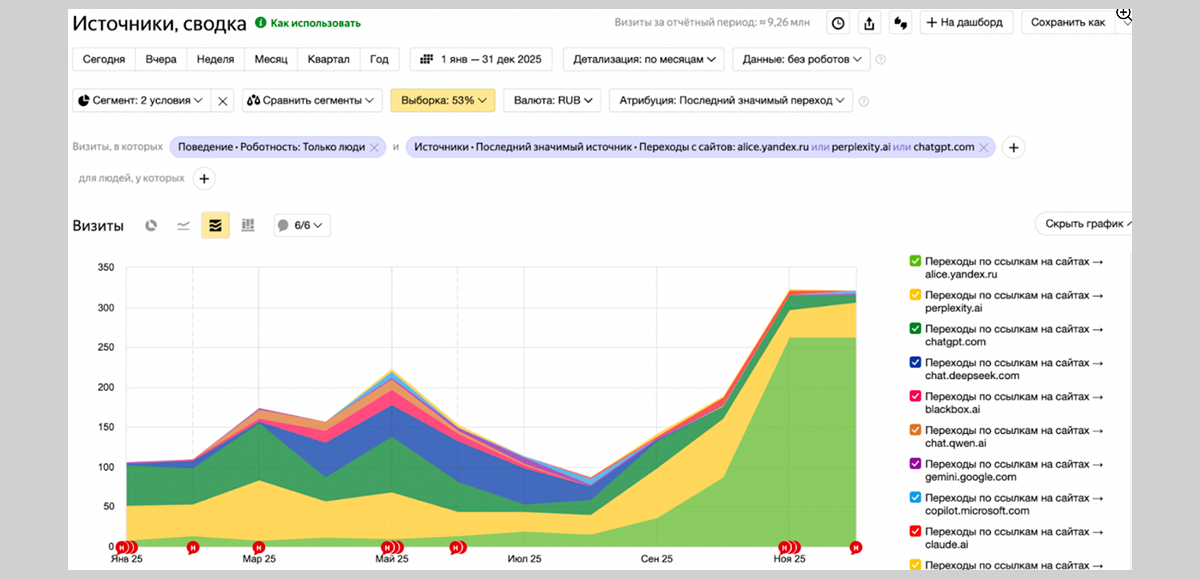Toggle perplexity.ai series checkbox
Screen dimensions: 1200x580
(915, 295)
